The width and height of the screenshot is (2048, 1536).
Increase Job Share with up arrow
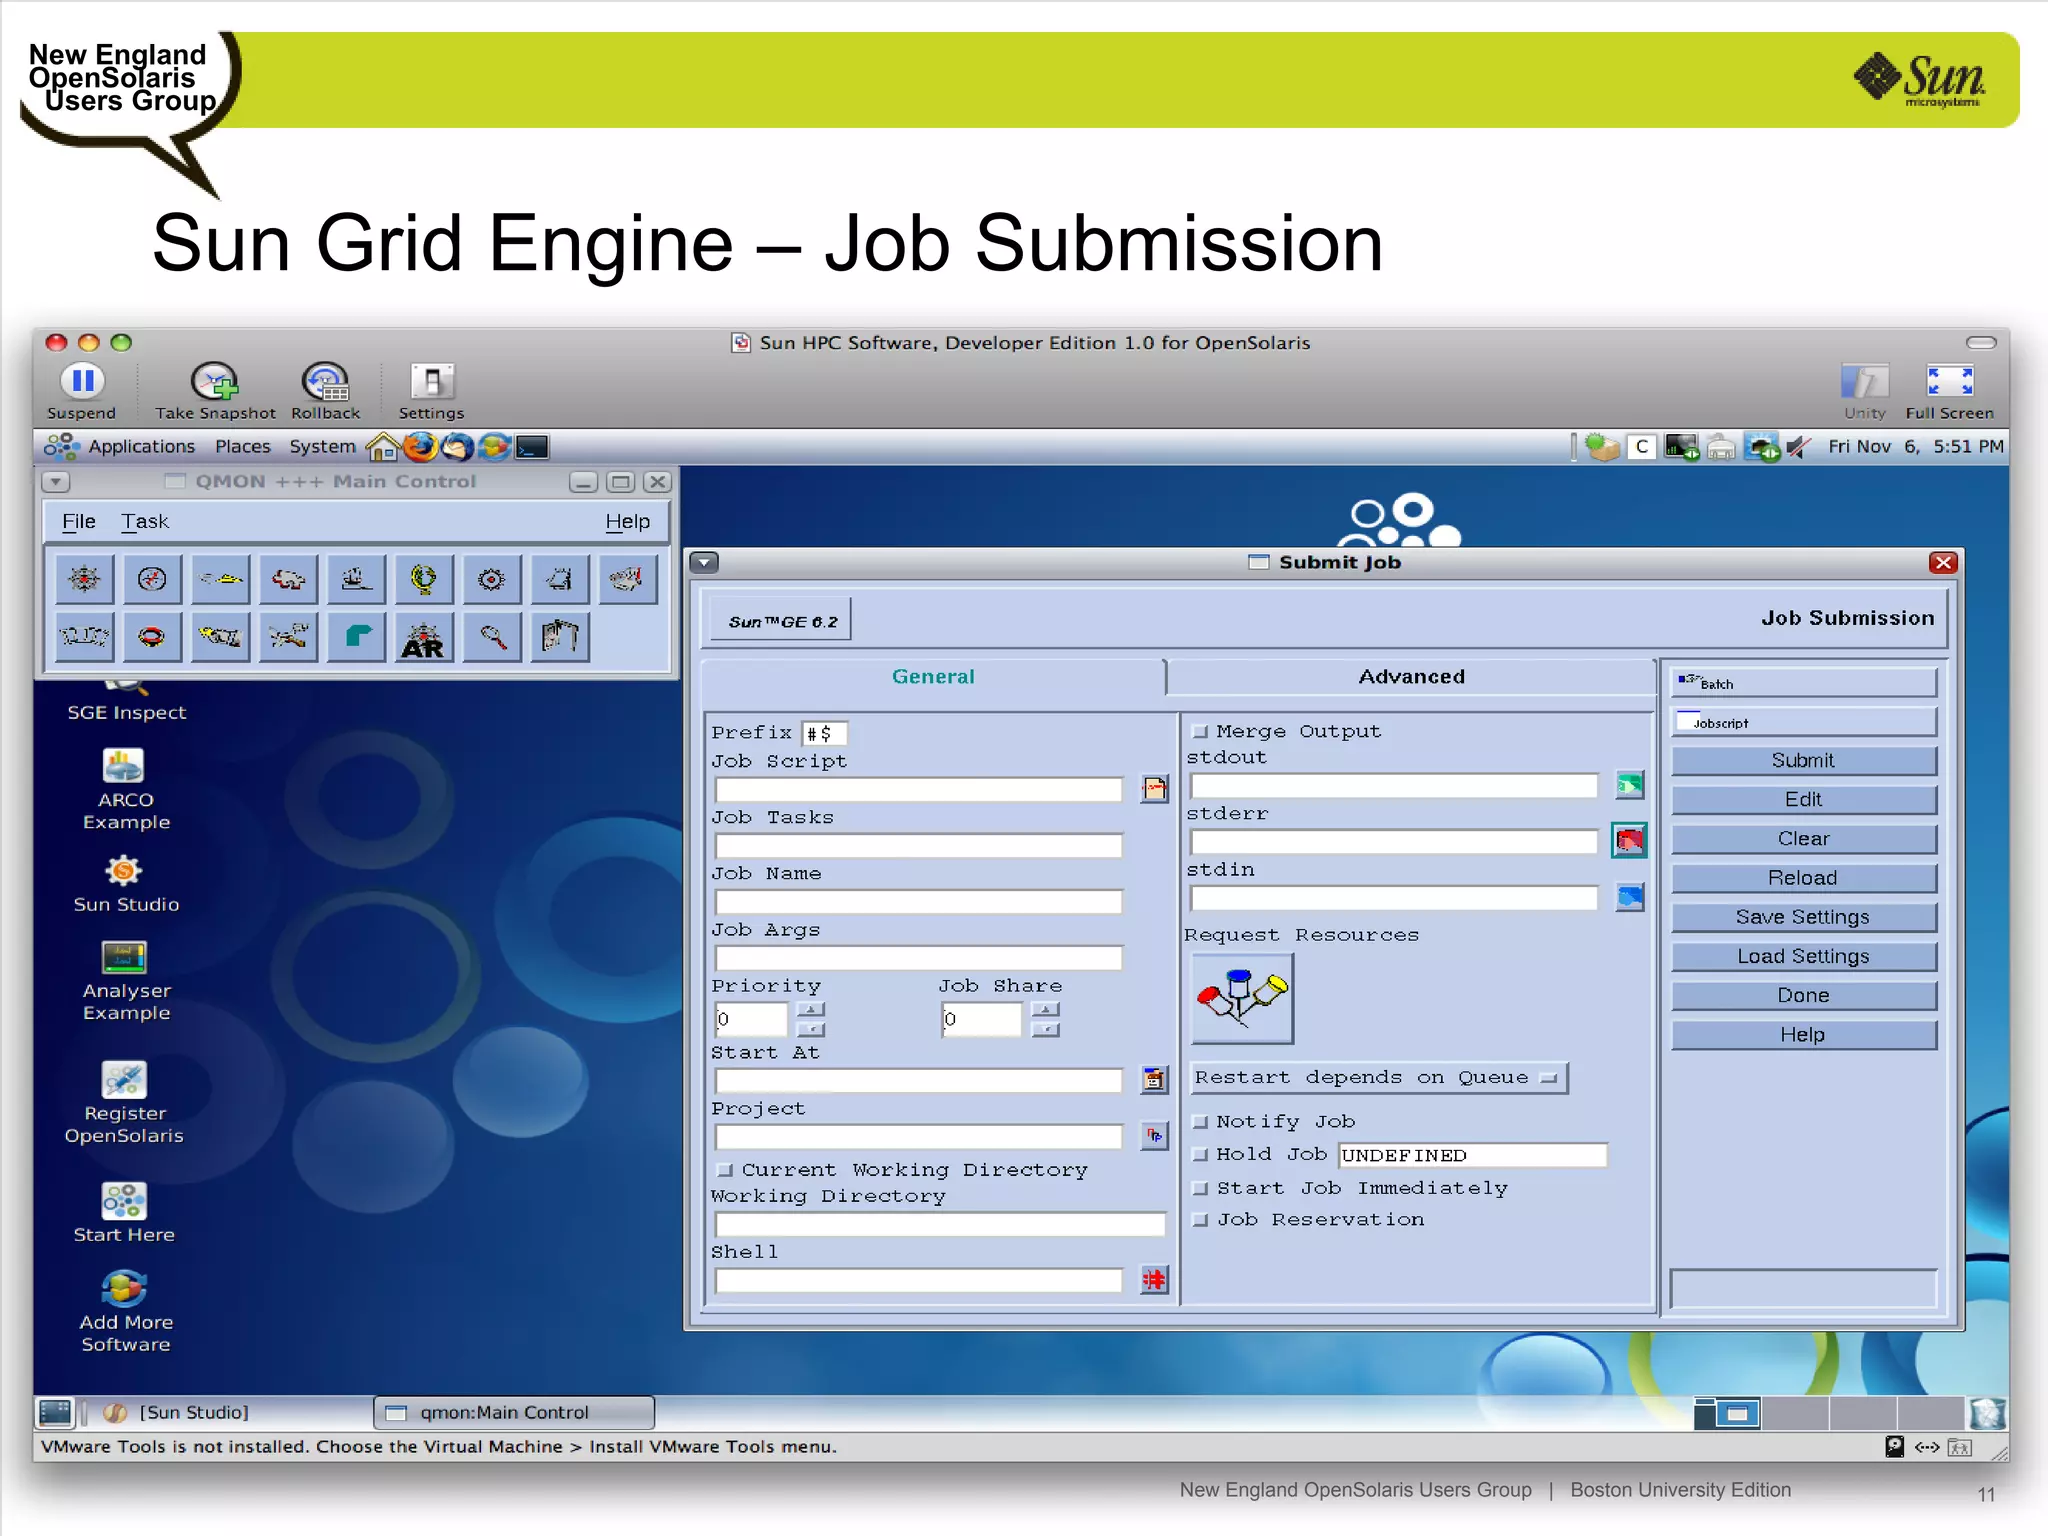[1045, 1010]
